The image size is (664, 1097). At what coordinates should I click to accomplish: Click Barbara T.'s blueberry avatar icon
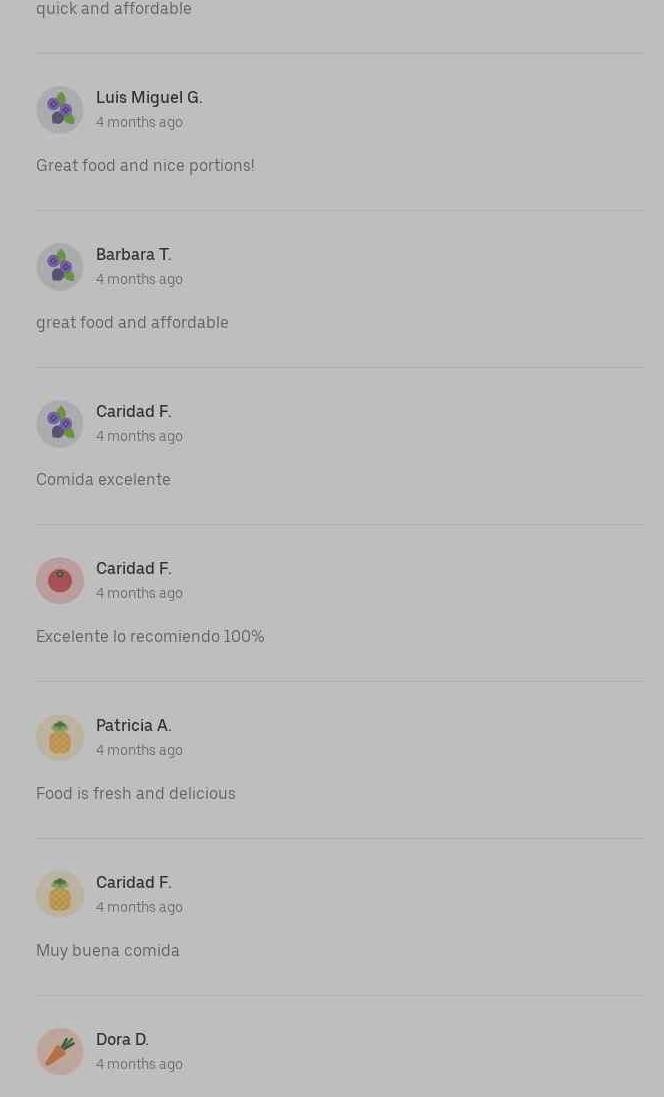point(60,267)
